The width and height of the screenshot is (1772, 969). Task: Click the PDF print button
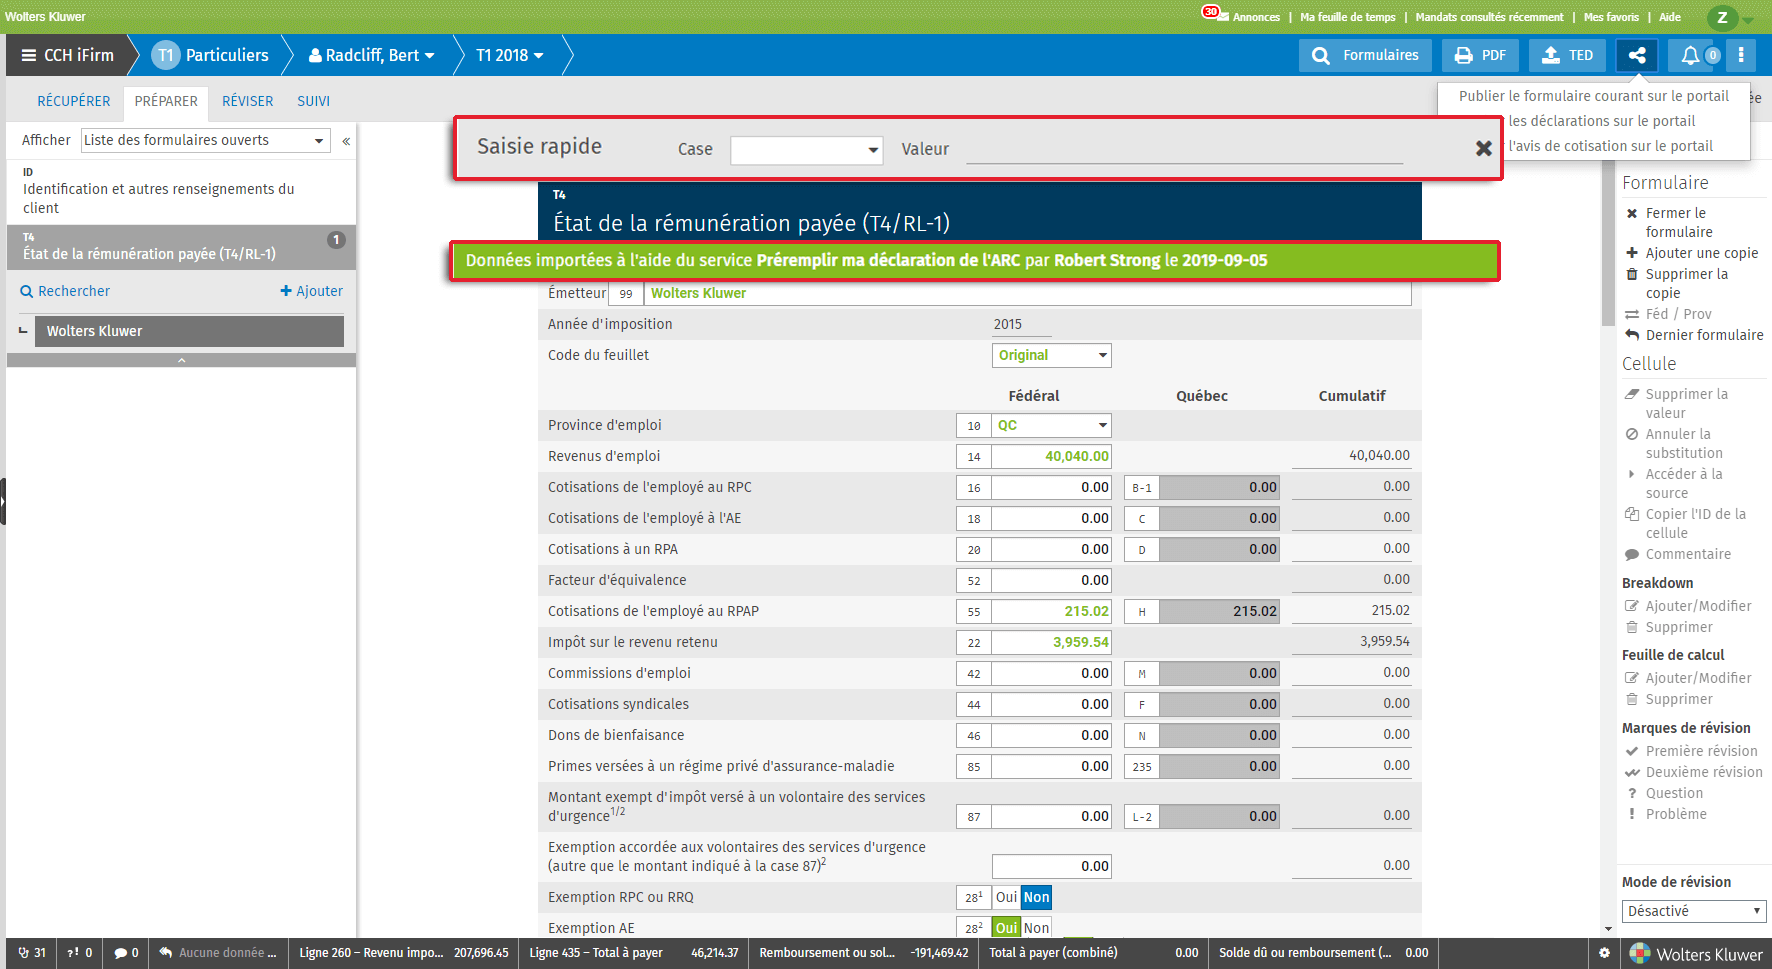click(1480, 56)
